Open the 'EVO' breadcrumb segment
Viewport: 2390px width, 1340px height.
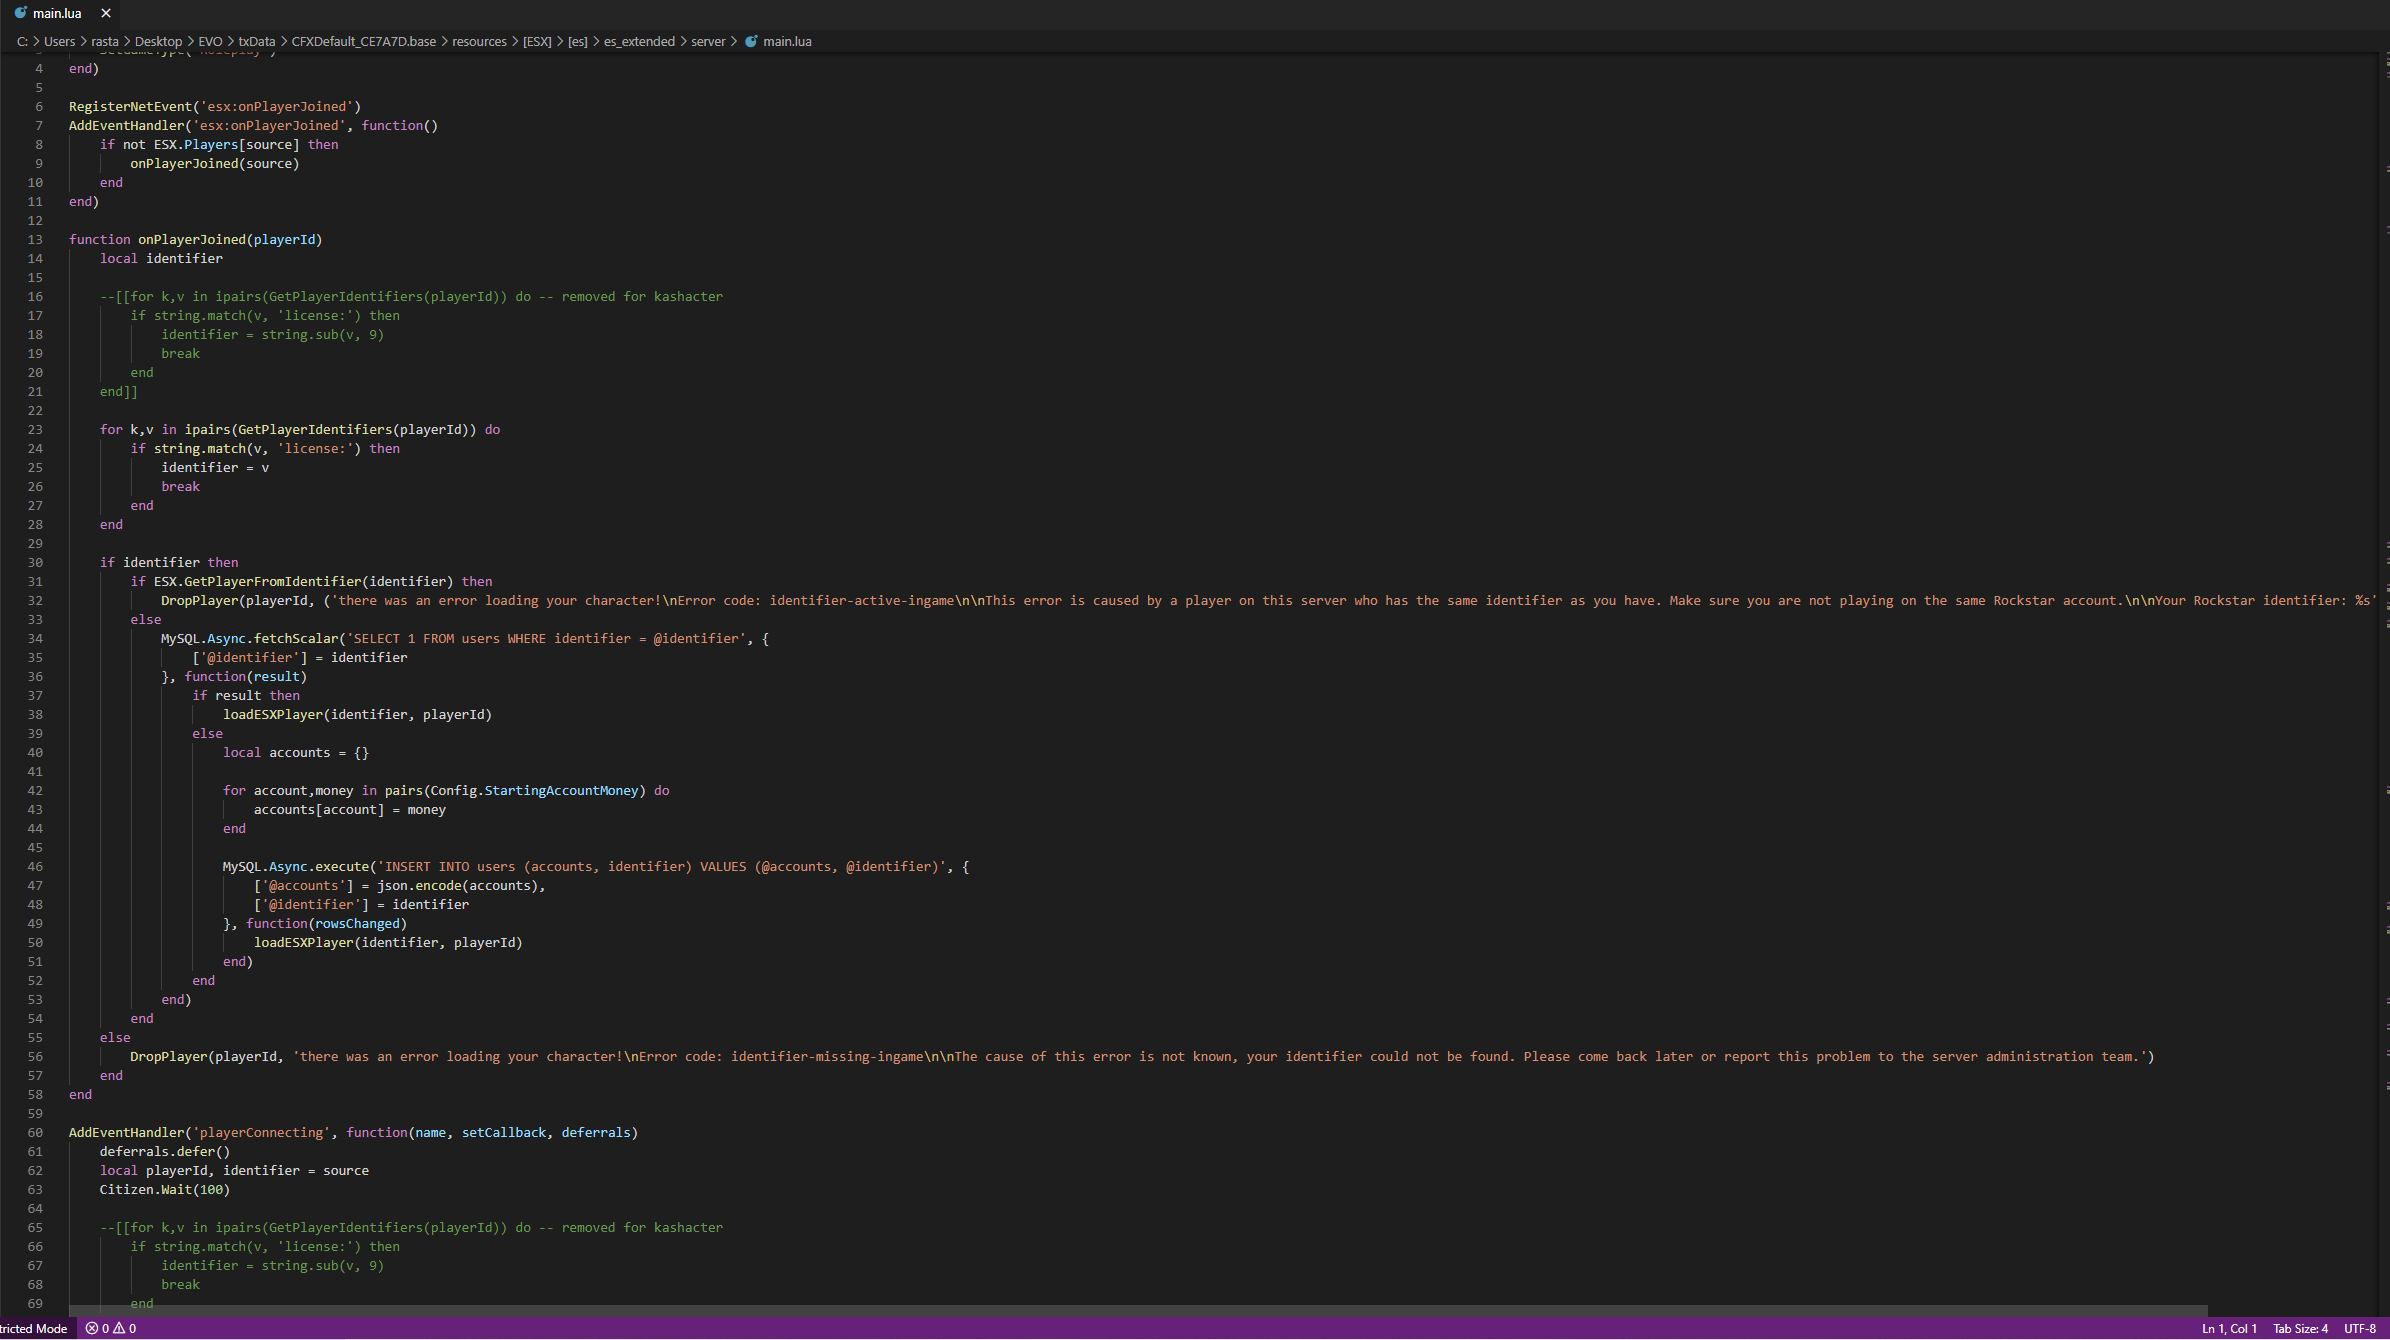(210, 41)
